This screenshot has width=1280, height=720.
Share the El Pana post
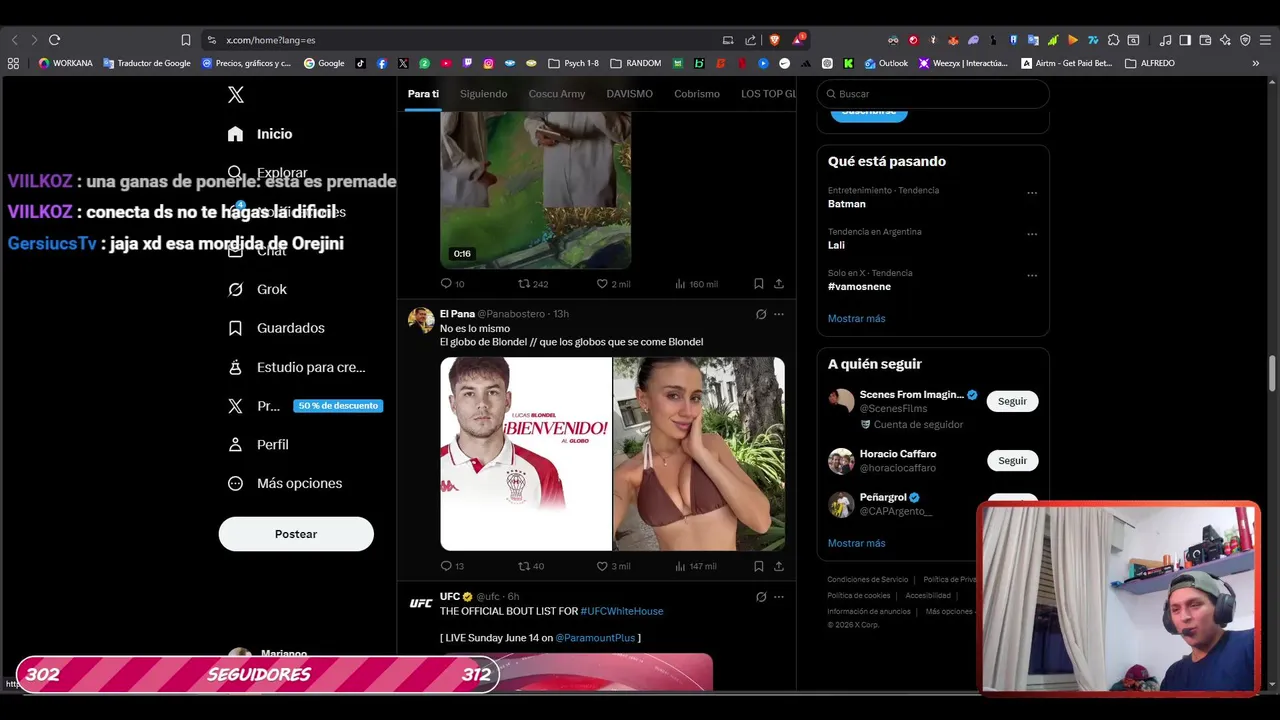pos(779,566)
